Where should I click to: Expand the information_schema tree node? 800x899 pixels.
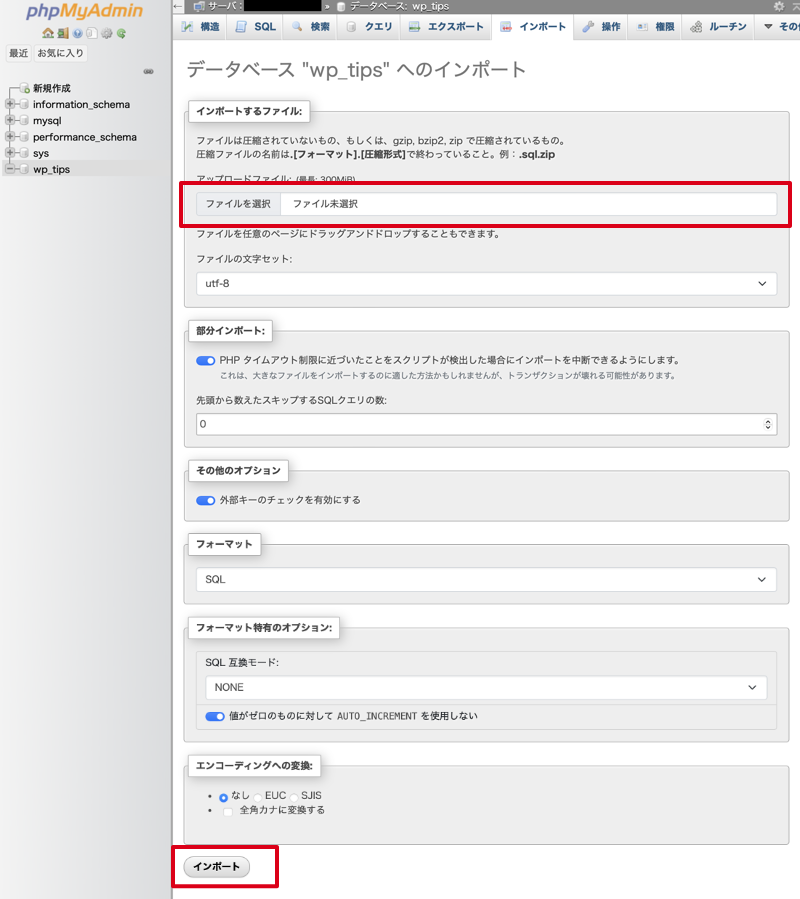[x=10, y=104]
